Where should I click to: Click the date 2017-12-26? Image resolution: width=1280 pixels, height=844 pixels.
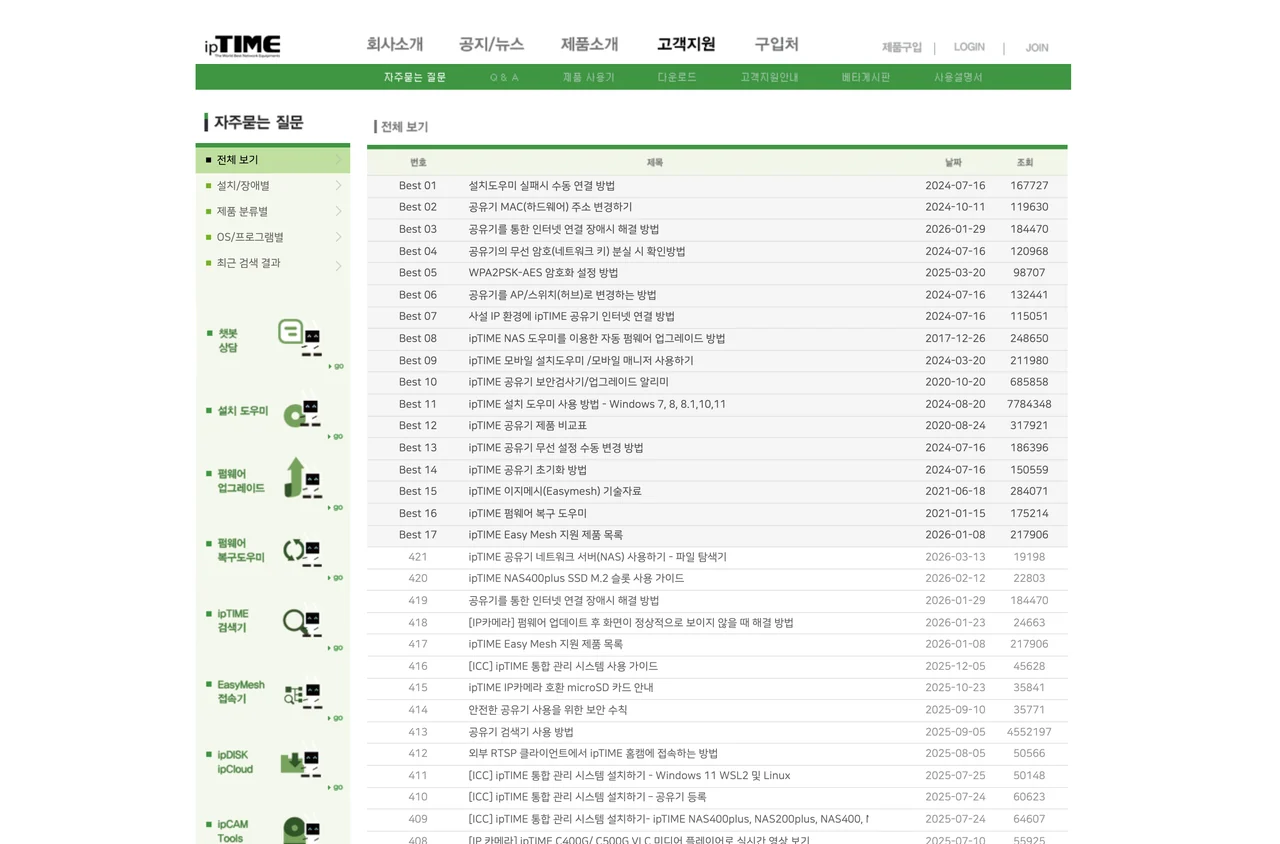click(955, 339)
